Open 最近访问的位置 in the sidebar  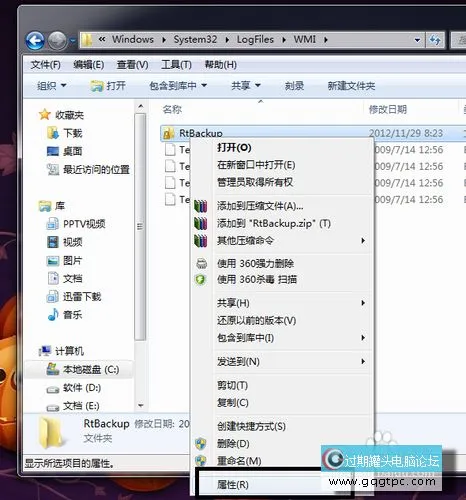tap(88, 169)
